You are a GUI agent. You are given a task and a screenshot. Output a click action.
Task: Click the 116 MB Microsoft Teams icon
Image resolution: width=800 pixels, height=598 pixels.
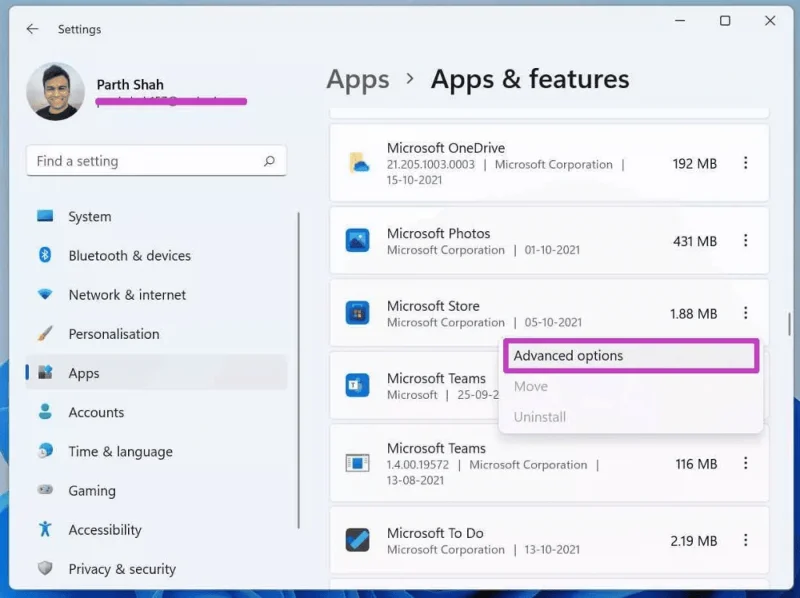[357, 463]
